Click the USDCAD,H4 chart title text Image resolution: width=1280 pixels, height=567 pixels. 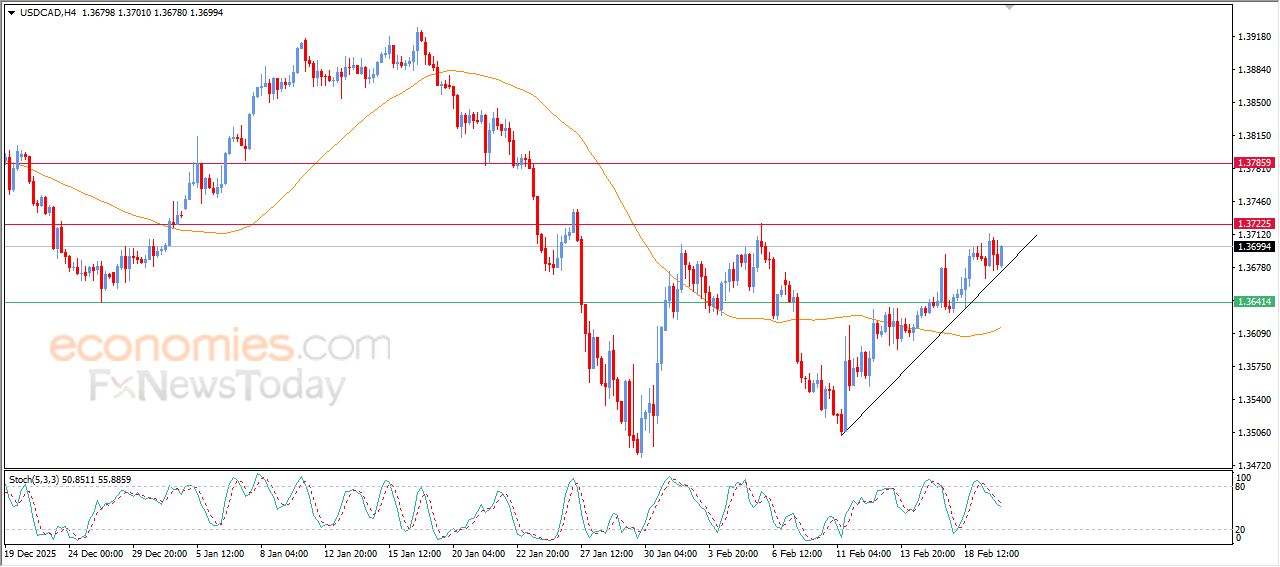pyautogui.click(x=47, y=12)
